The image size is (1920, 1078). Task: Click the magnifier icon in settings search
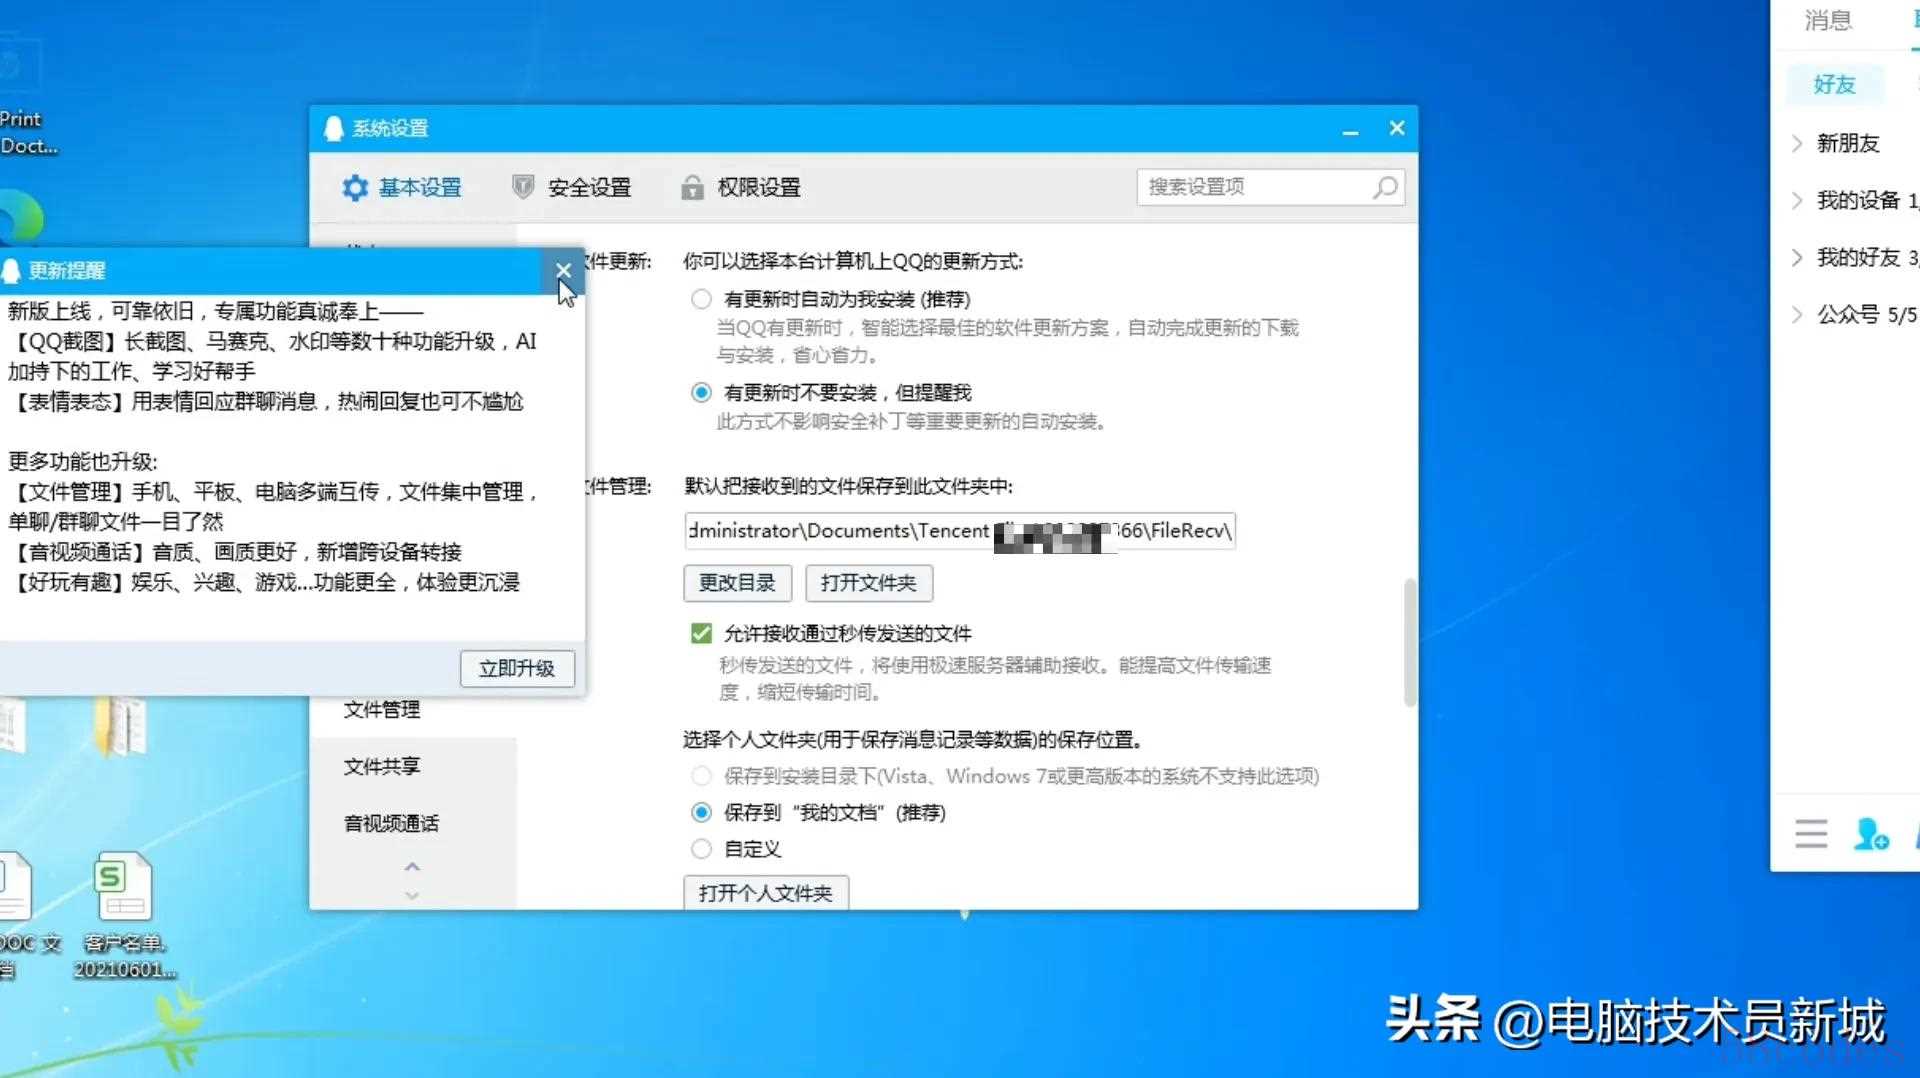pyautogui.click(x=1386, y=187)
